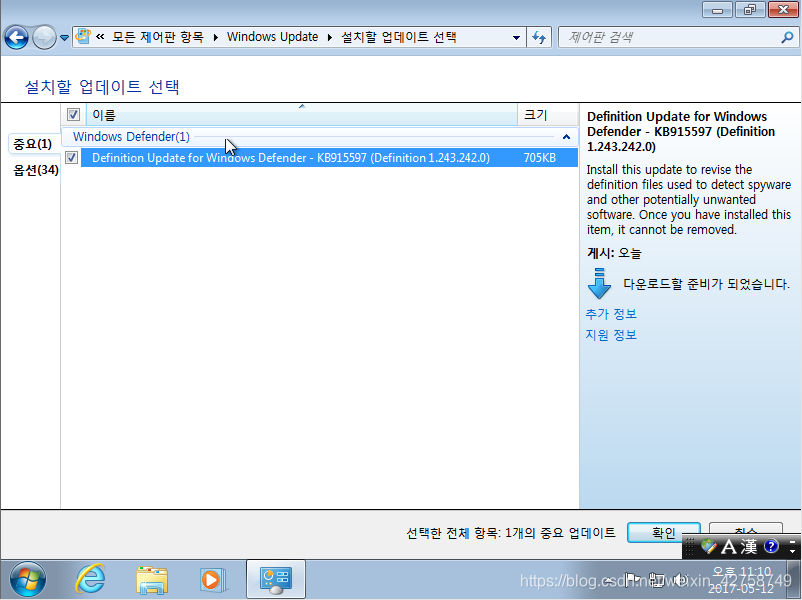Switch to the '옵션(34)' tab
The width and height of the screenshot is (802, 600).
[36, 170]
